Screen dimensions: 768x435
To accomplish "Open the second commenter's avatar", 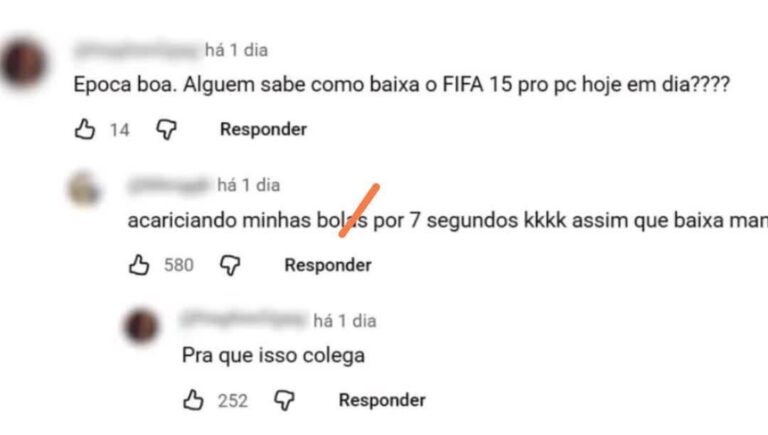I will tap(84, 188).
